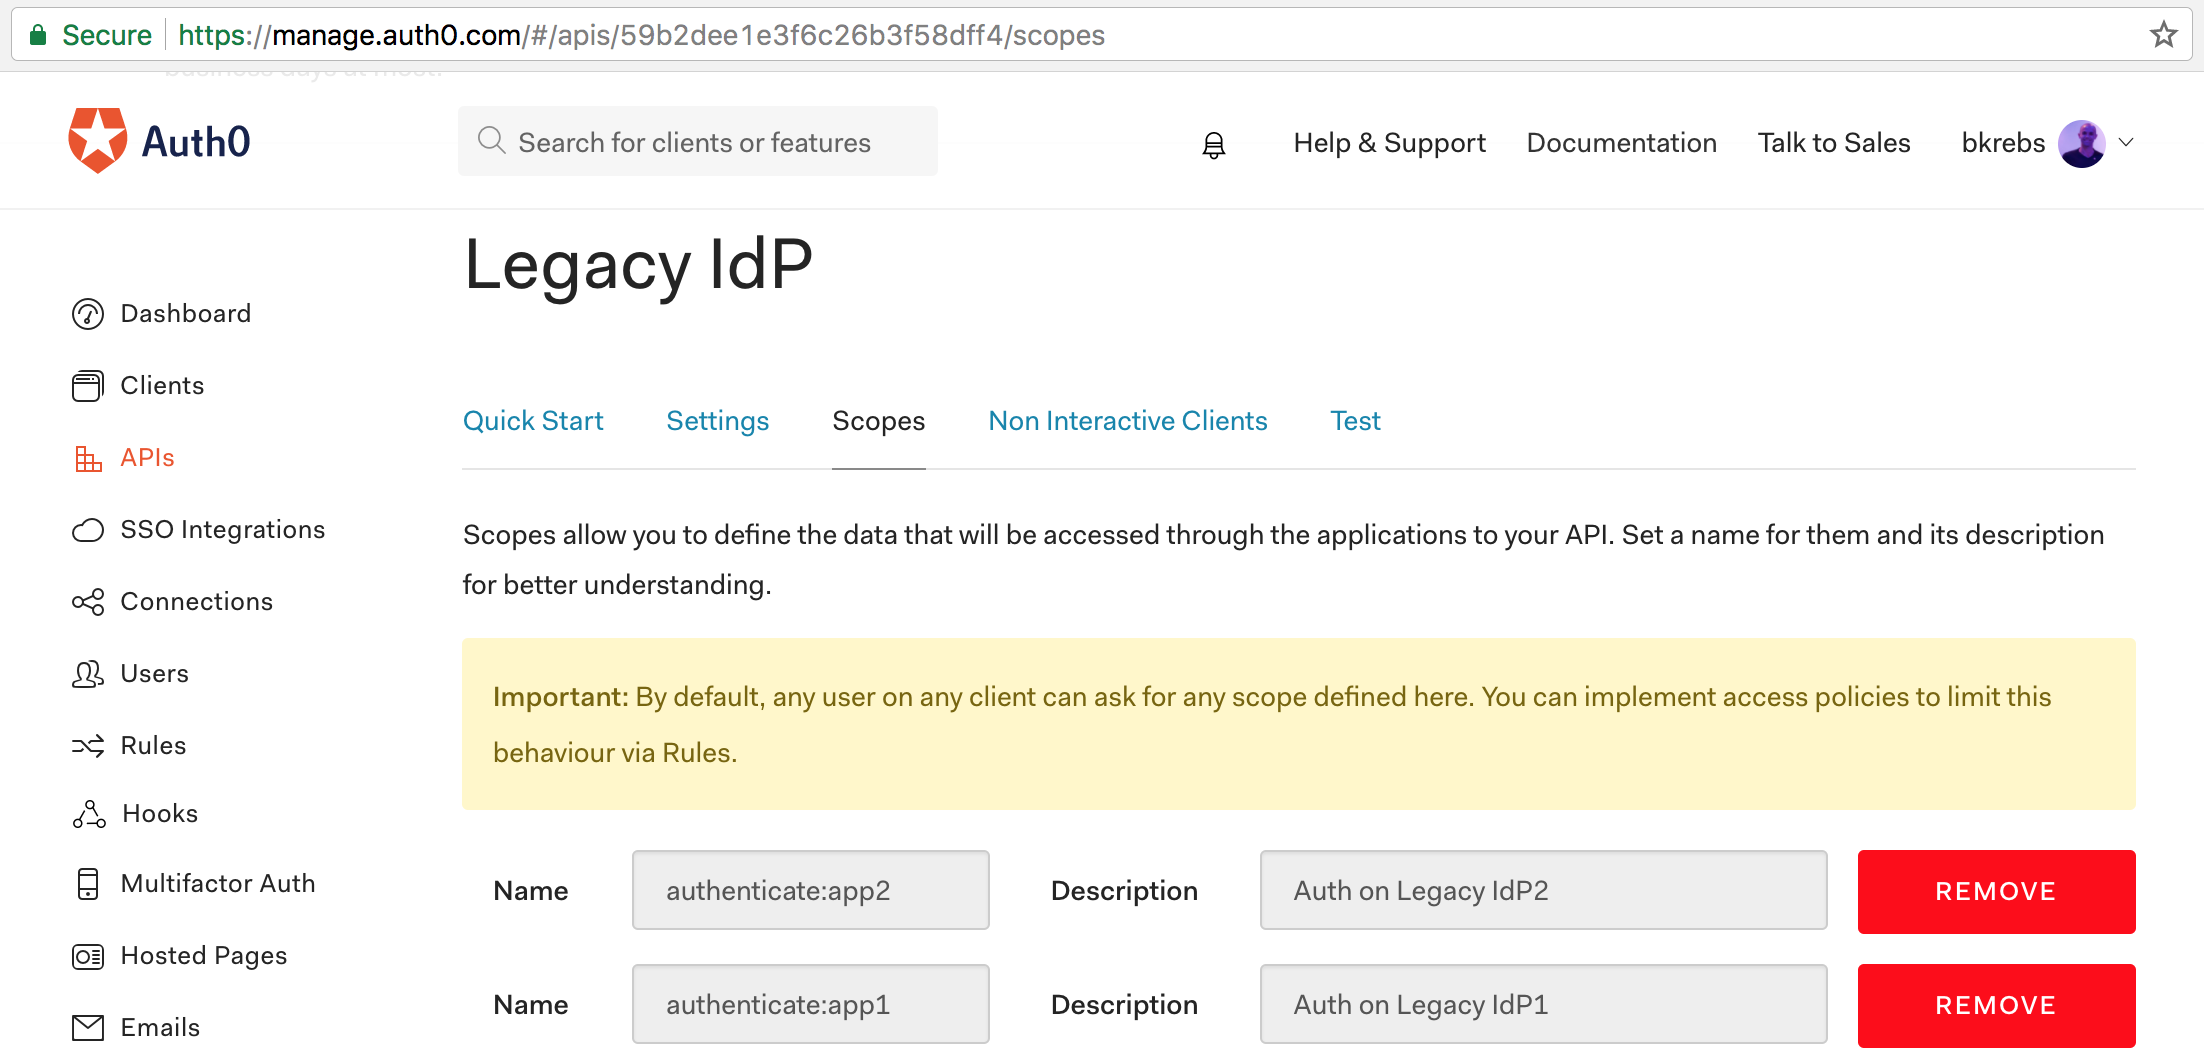
Task: Navigate to SSO Integrations
Action: (223, 530)
